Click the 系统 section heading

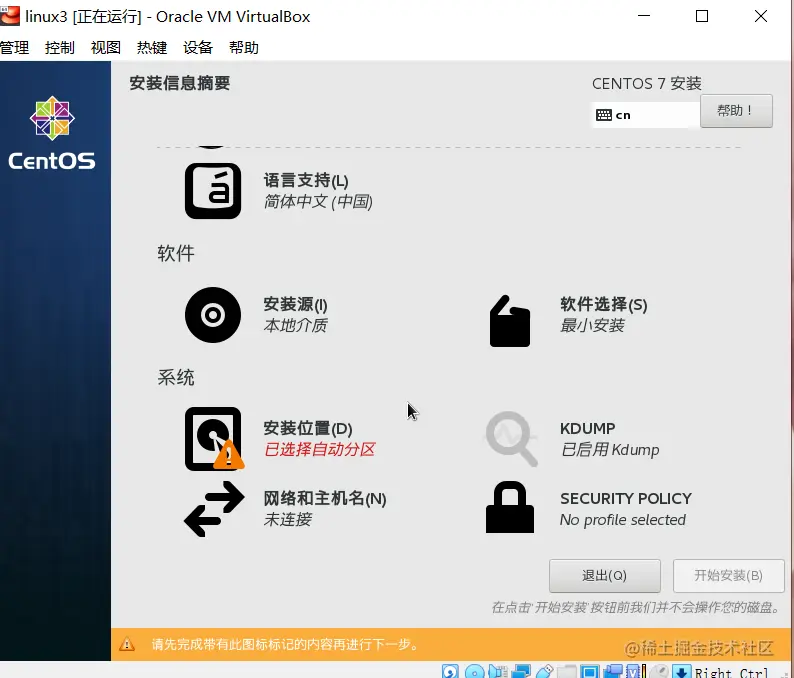coord(176,377)
